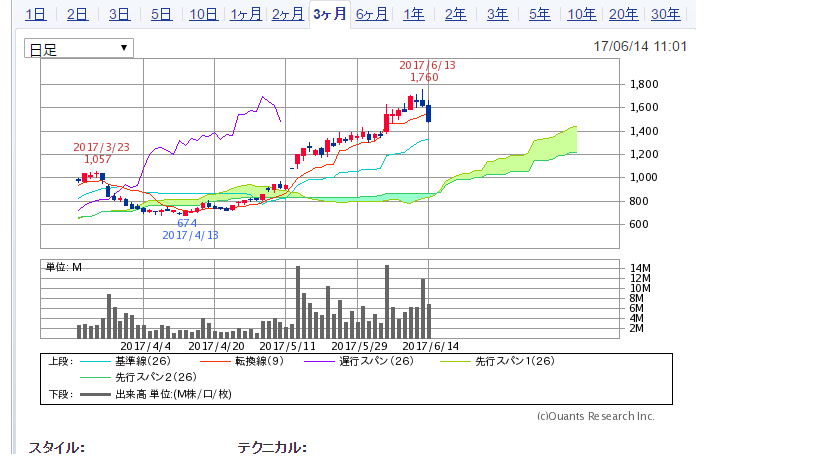Click the 2017/5/29 date axis label

tap(359, 346)
